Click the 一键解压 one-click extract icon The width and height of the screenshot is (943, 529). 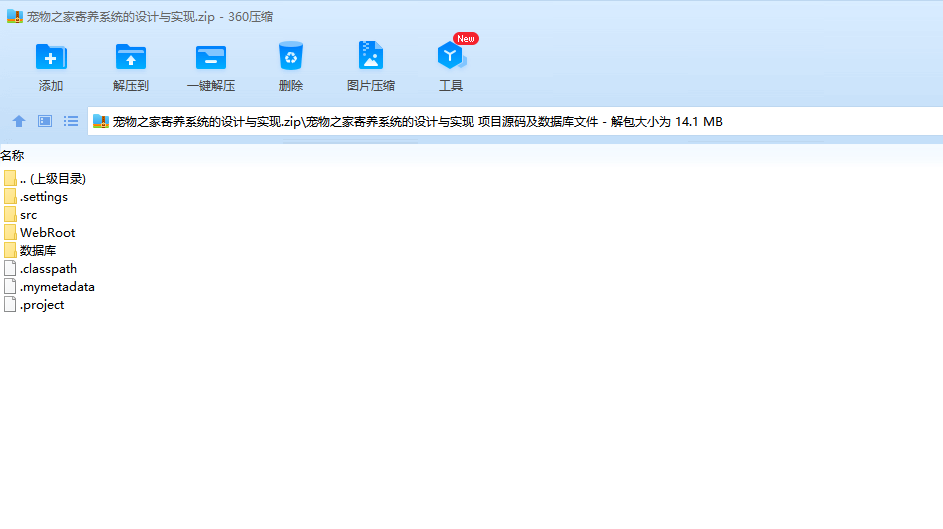tap(210, 58)
